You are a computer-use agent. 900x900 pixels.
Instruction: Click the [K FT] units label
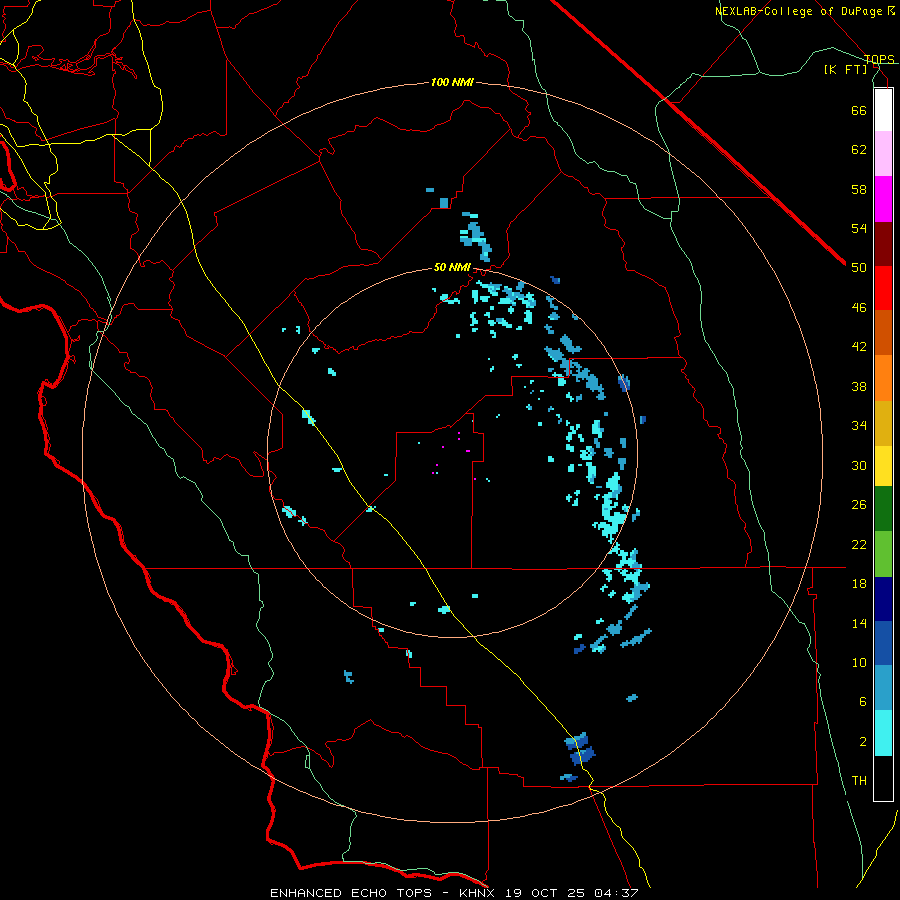[x=845, y=69]
